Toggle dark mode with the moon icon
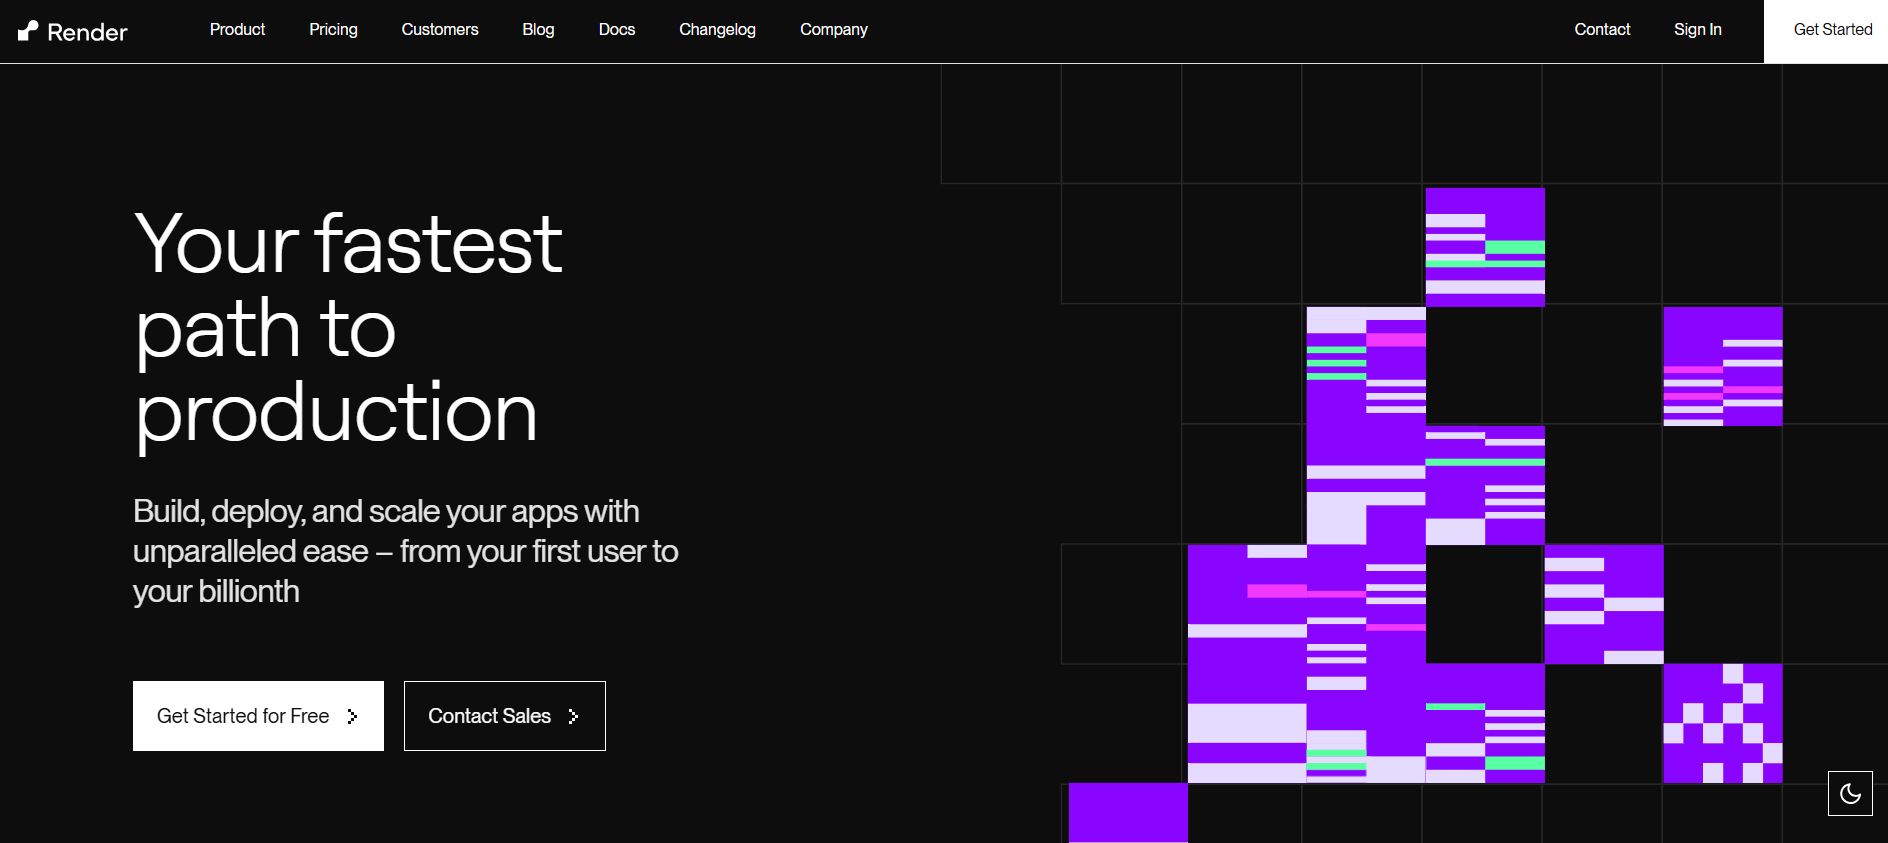 click(1850, 794)
